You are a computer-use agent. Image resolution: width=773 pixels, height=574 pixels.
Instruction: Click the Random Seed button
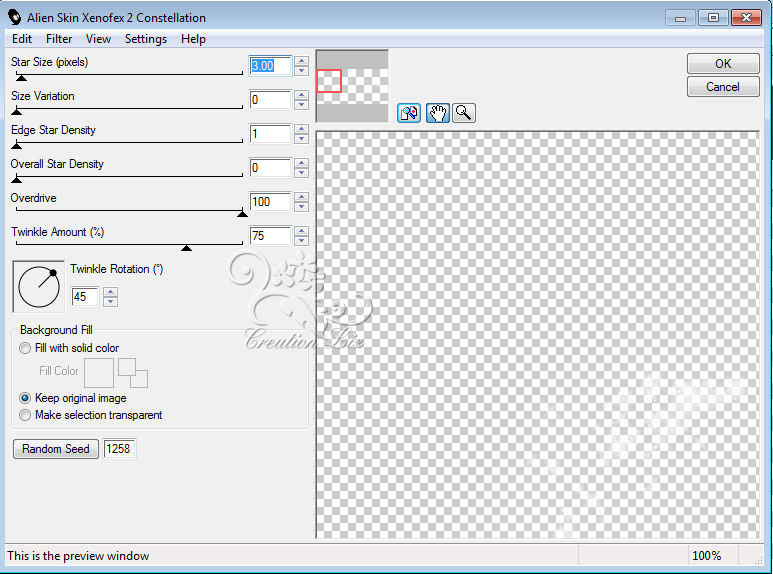click(x=56, y=449)
